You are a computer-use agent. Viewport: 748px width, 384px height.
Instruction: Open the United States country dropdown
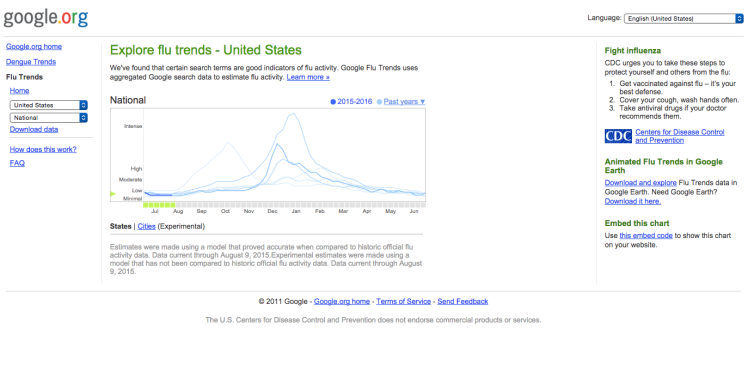[x=49, y=105]
